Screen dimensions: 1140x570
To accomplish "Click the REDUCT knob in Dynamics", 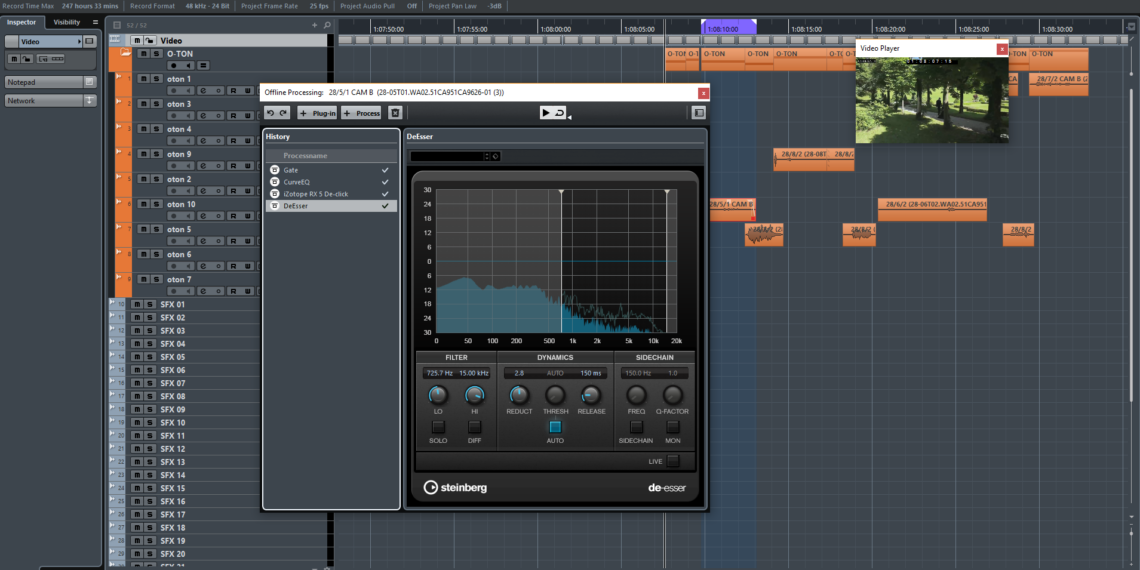I will click(x=519, y=395).
